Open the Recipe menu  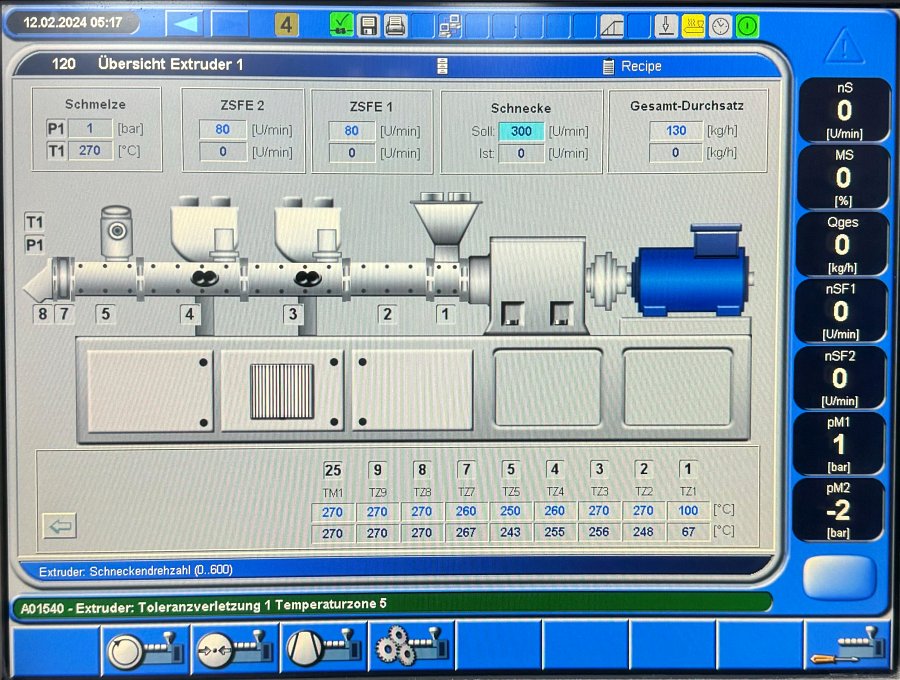[632, 66]
